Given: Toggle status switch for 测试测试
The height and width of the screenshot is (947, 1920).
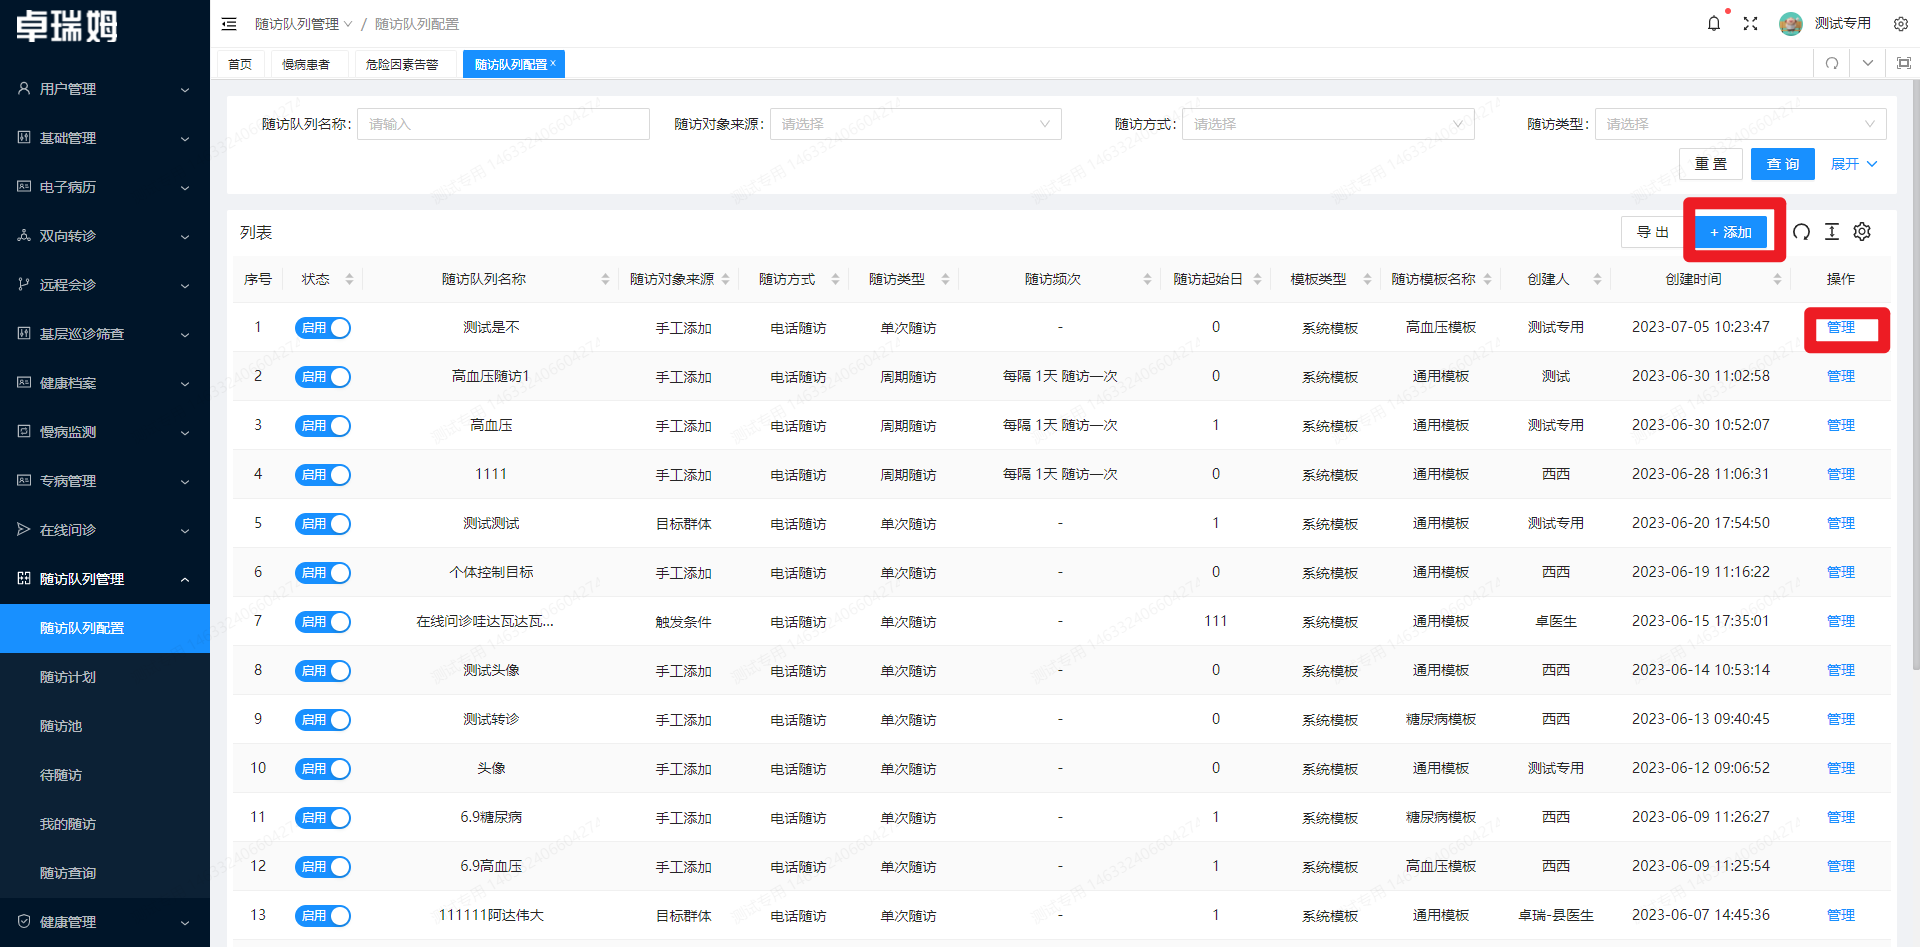Looking at the screenshot, I should [x=322, y=524].
